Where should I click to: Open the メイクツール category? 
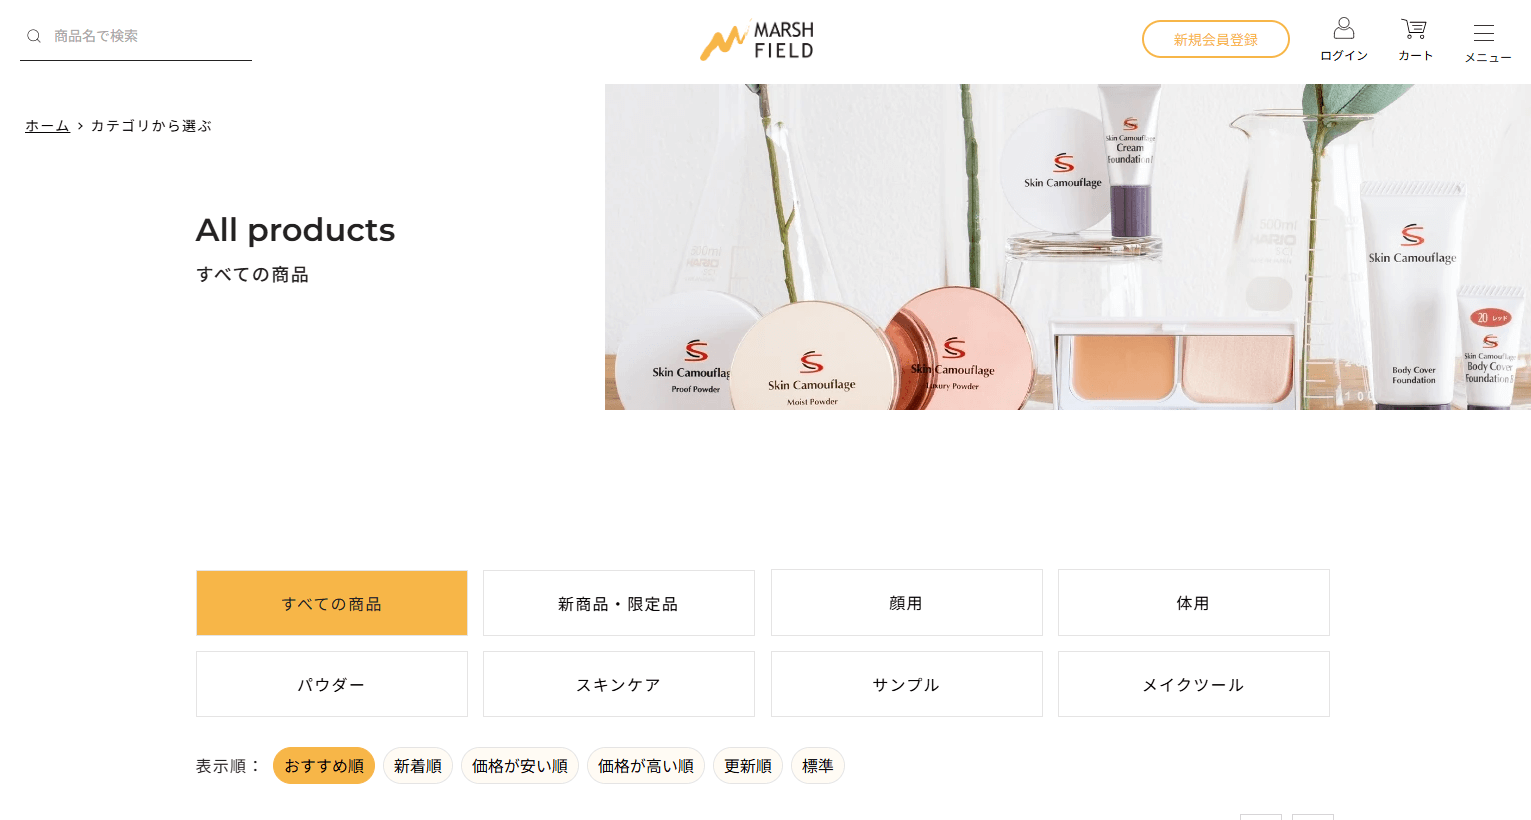1193,684
